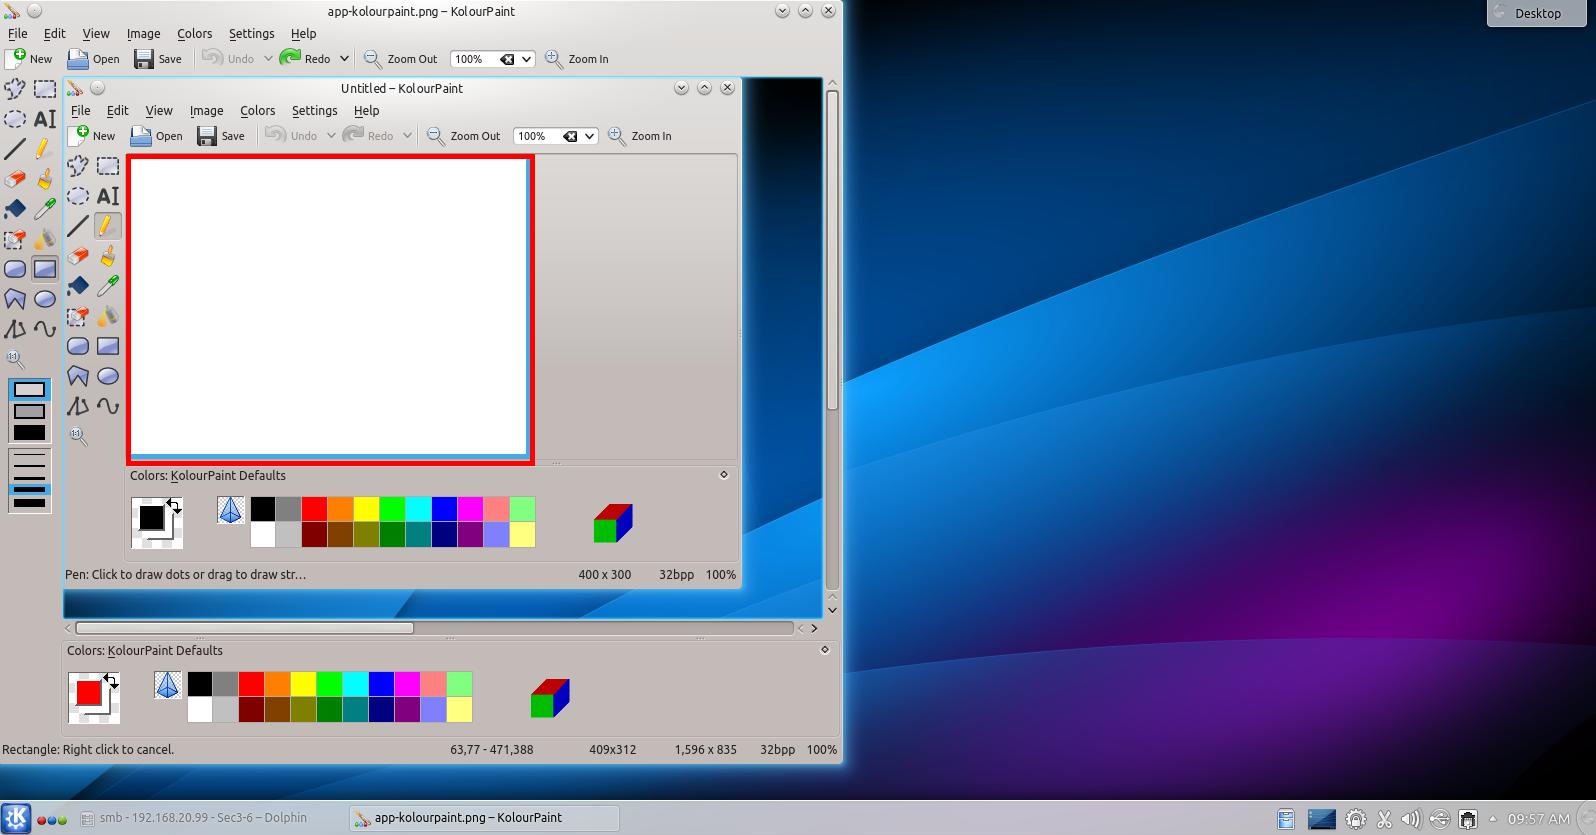The width and height of the screenshot is (1596, 835).
Task: Expand the Redo history dropdown arrow in the outer toolbar
Action: [344, 59]
